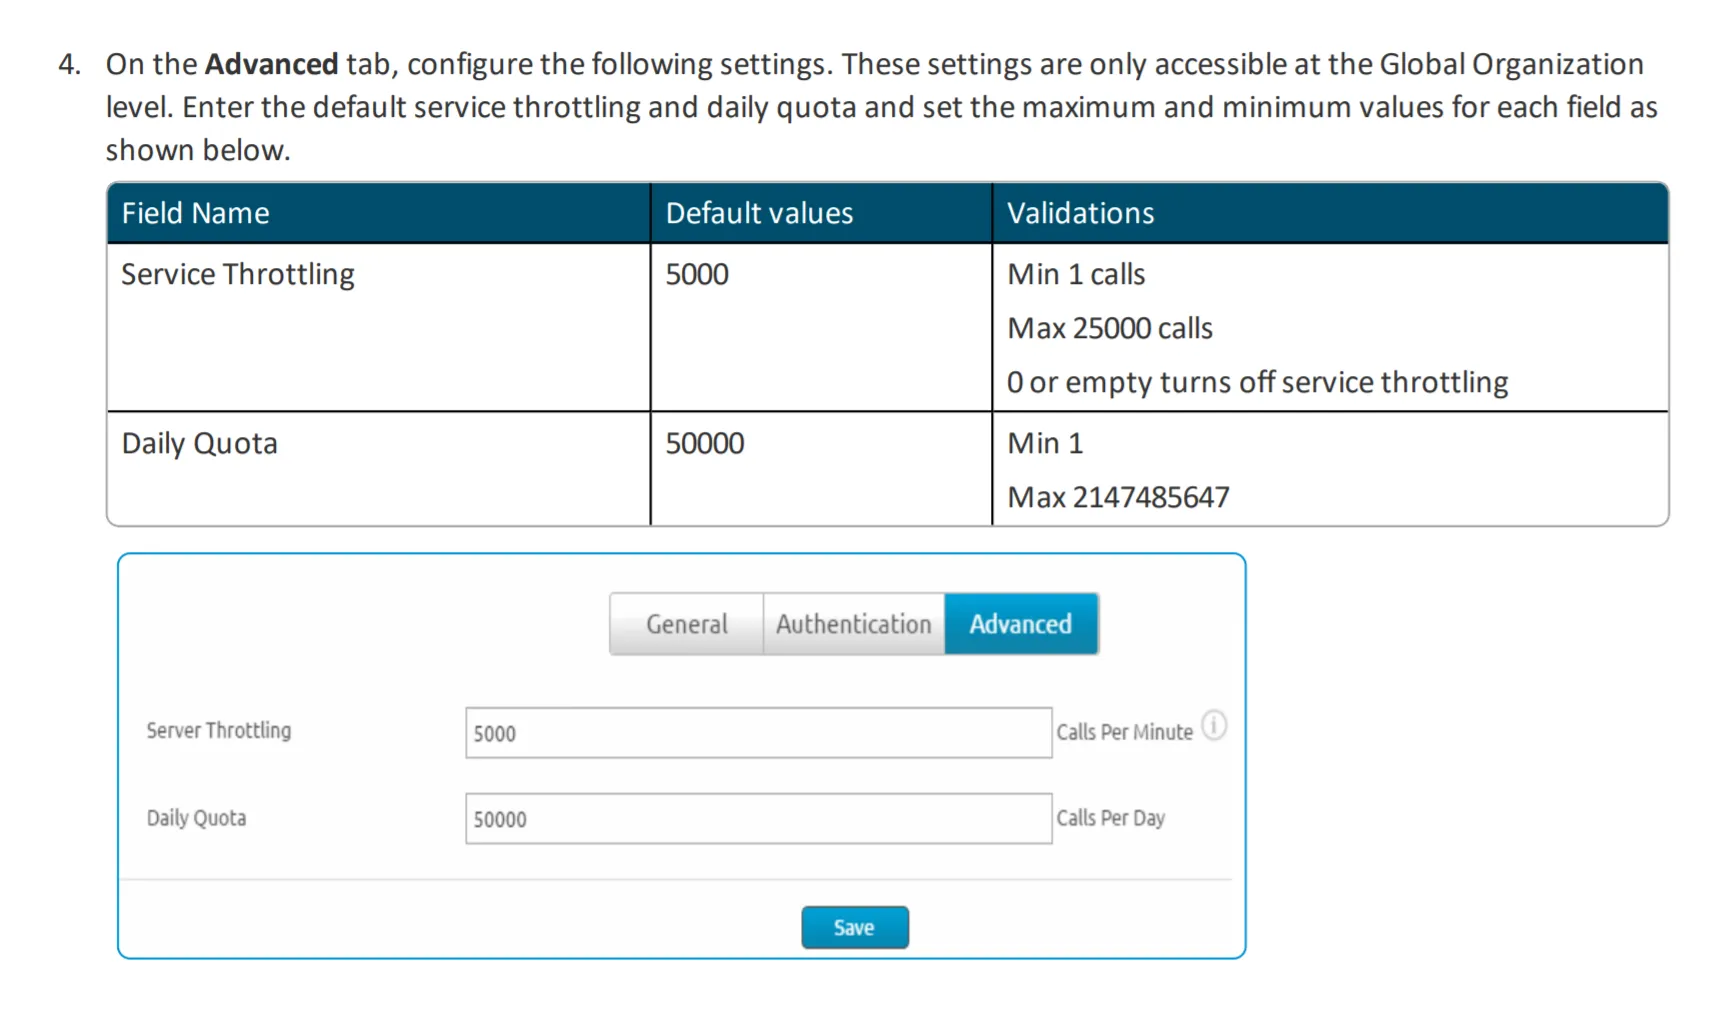Click the Save button

point(854,927)
